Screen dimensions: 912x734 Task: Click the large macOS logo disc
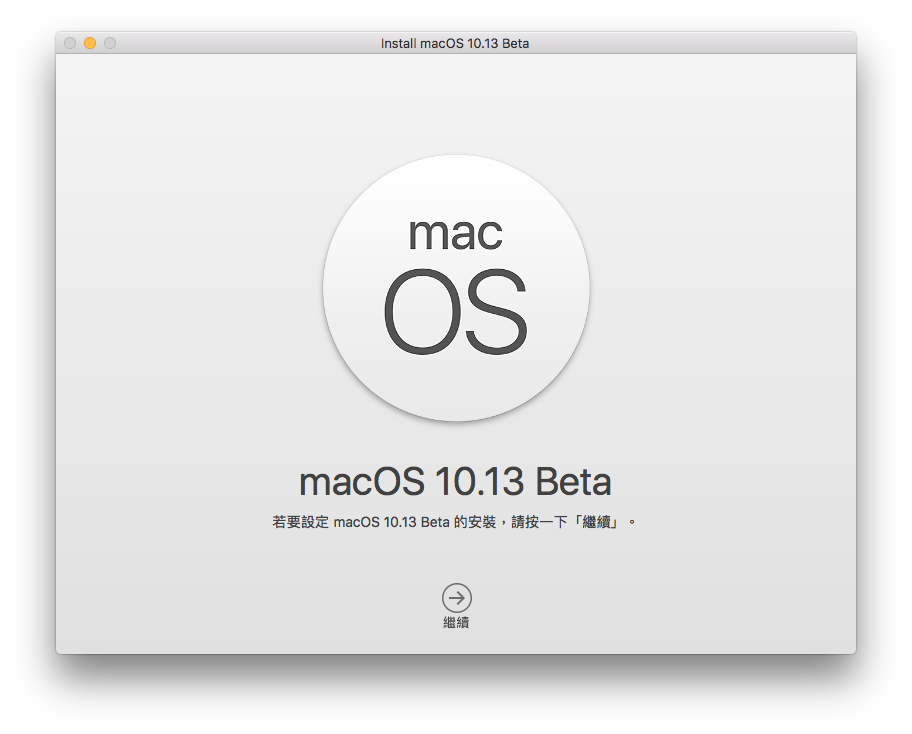coord(457,288)
